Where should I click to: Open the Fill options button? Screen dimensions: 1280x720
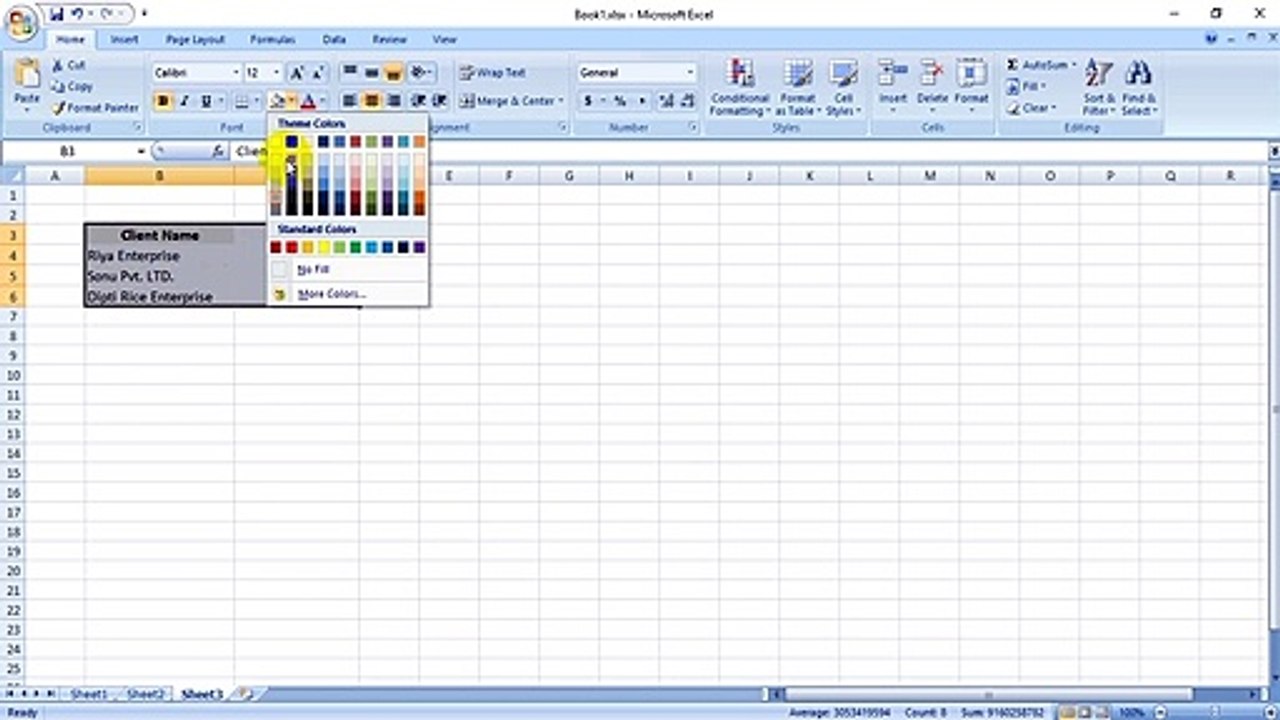click(1025, 86)
